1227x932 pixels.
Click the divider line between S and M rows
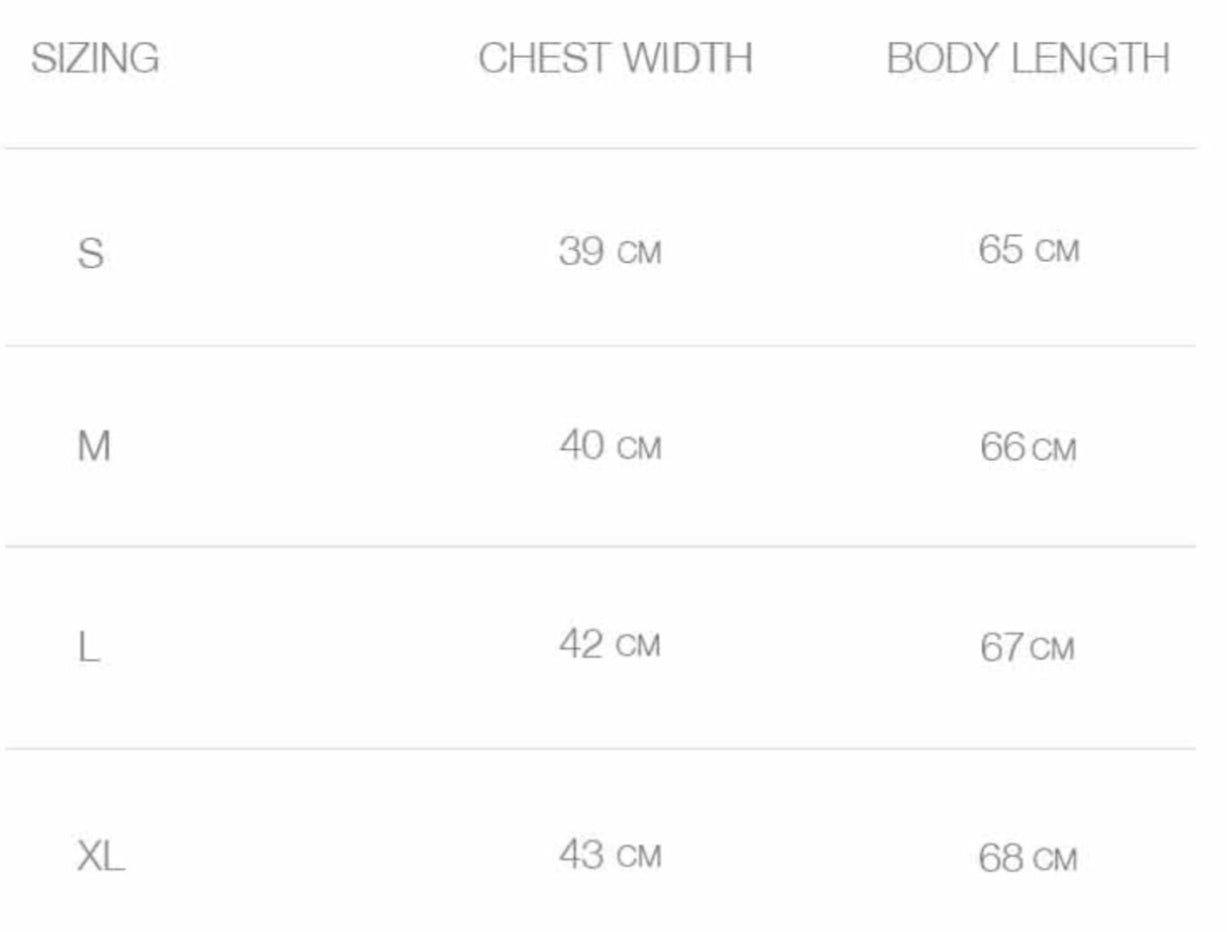click(x=600, y=346)
